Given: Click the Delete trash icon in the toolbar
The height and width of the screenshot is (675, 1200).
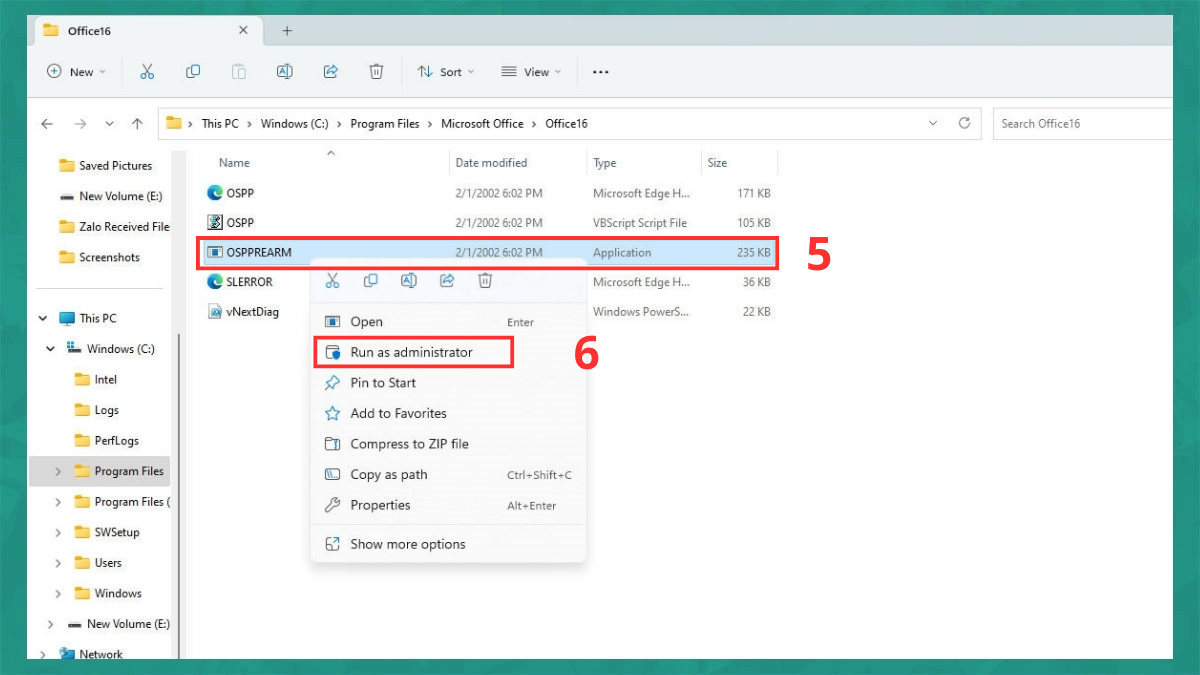Looking at the screenshot, I should click(x=376, y=72).
